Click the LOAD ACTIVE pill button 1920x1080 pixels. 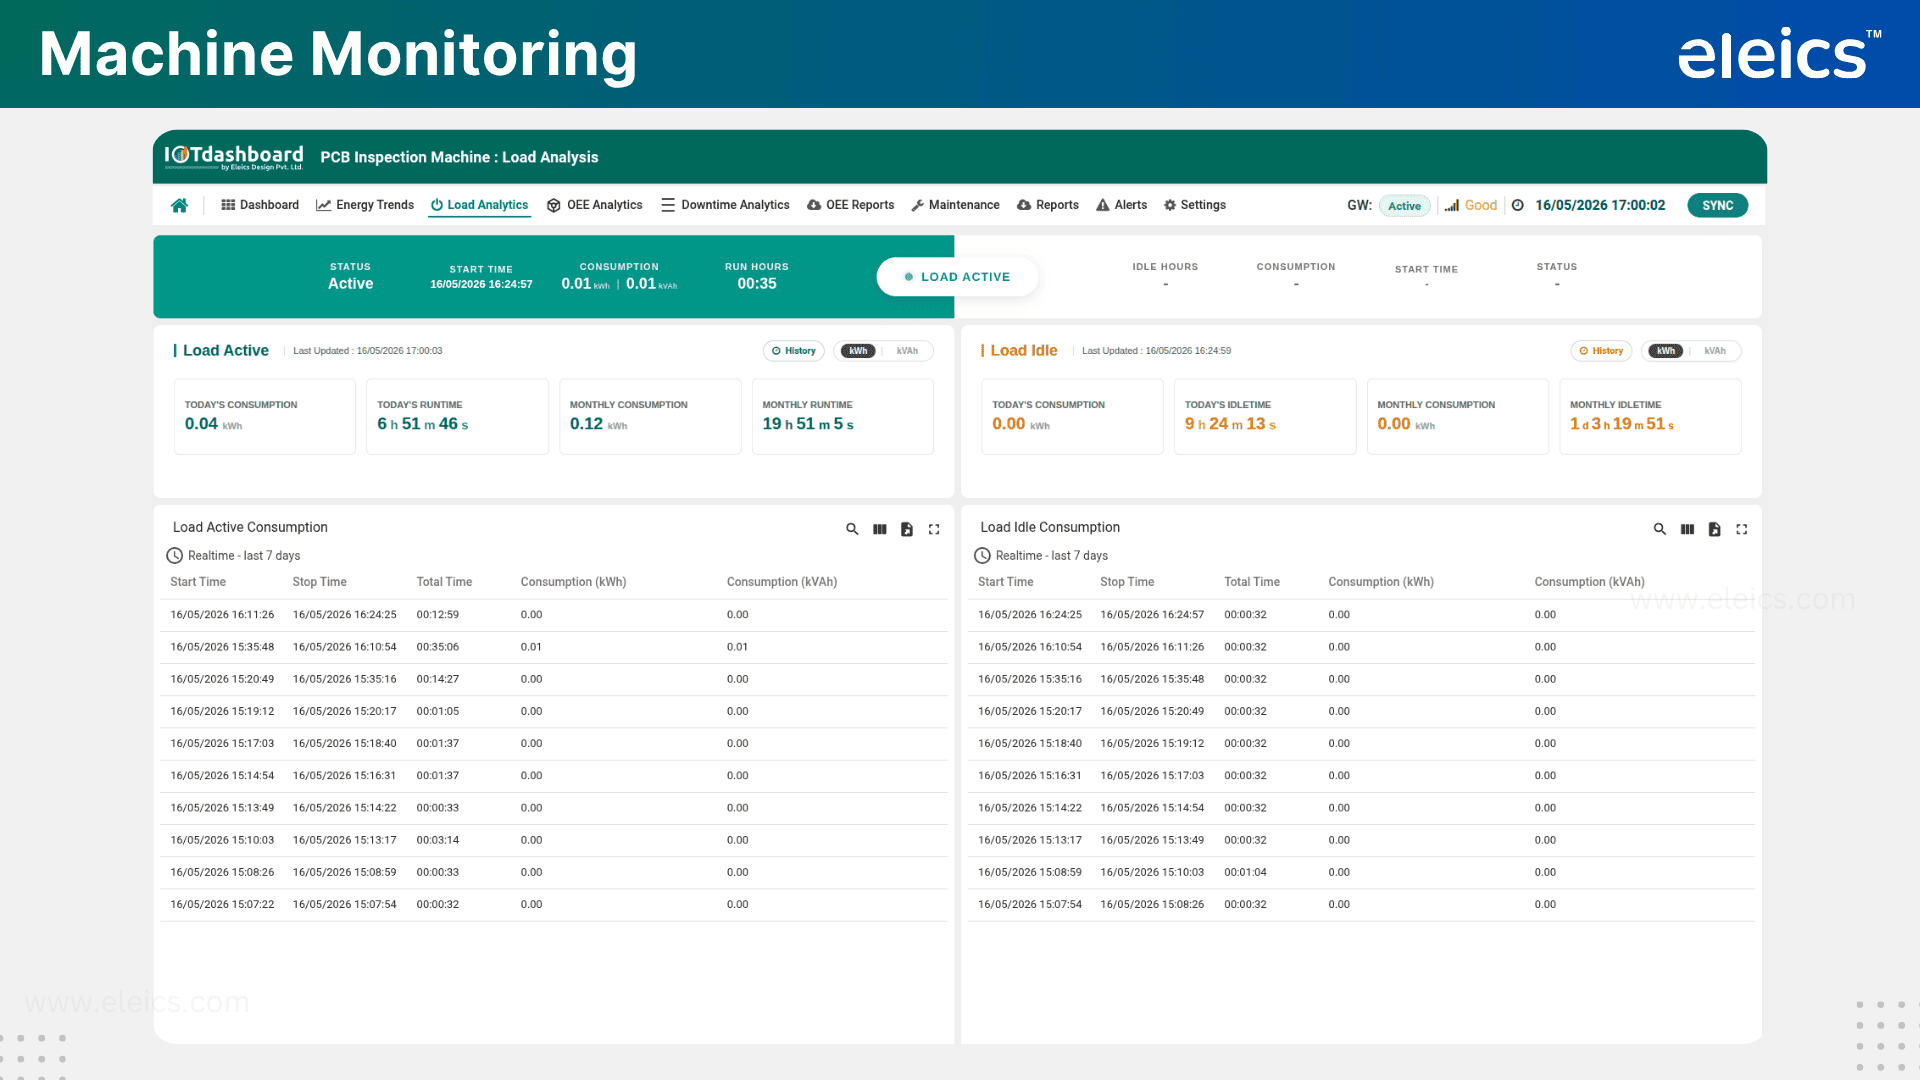pos(957,277)
